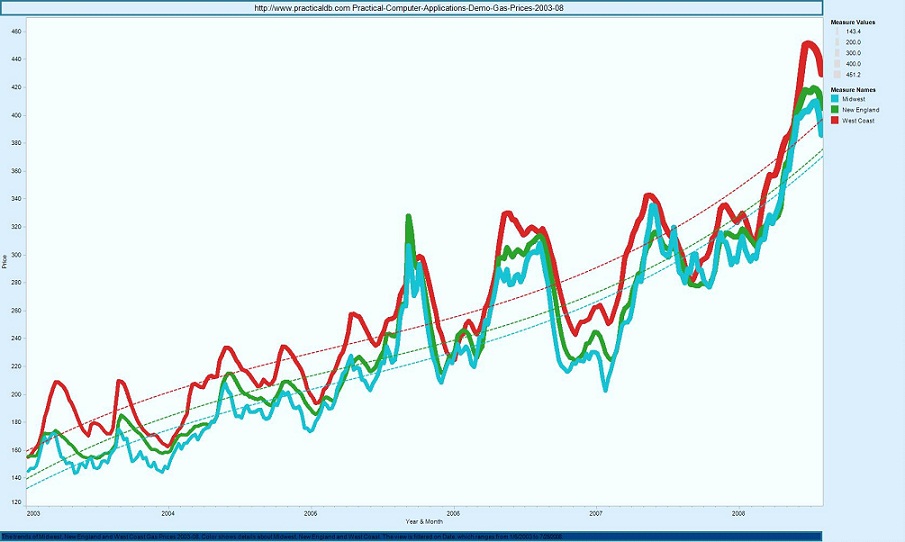
Task: Click the 460 tick on Price axis
Action: pos(16,32)
